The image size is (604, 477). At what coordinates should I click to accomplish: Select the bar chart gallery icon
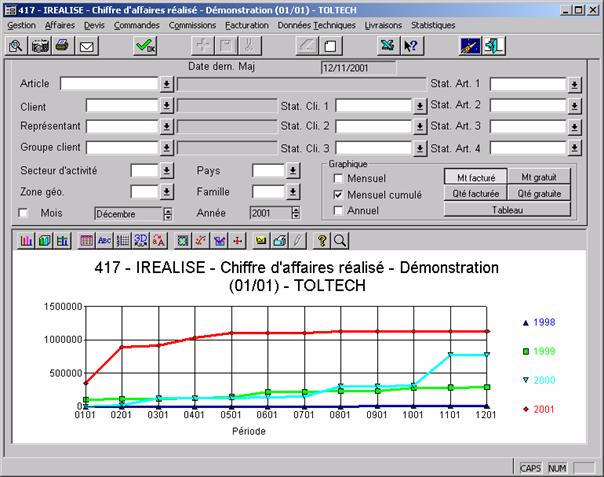(26, 241)
